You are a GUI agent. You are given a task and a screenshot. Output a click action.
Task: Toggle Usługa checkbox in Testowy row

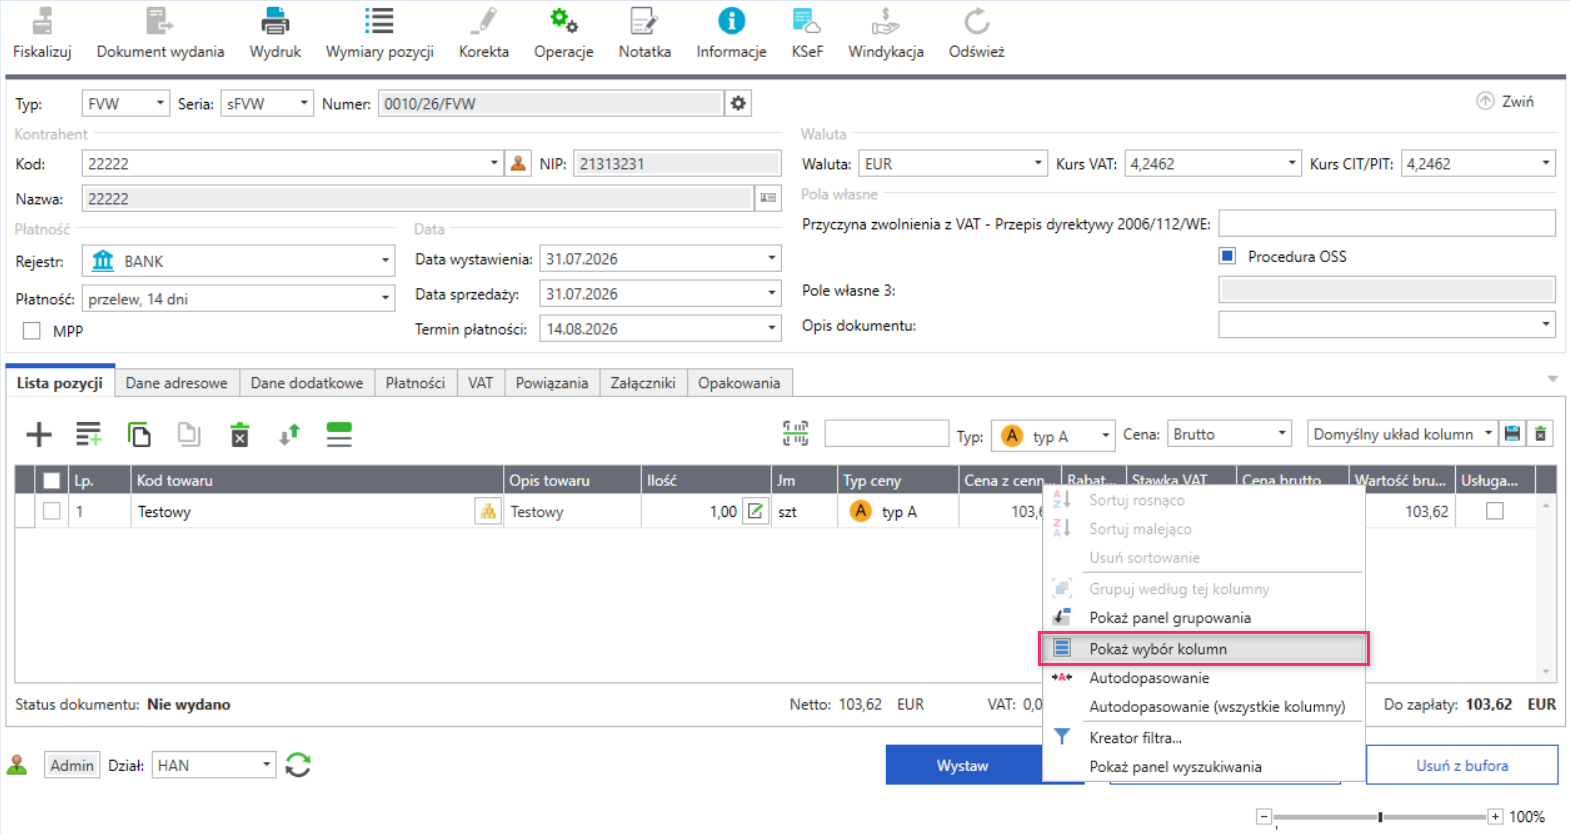point(1495,511)
